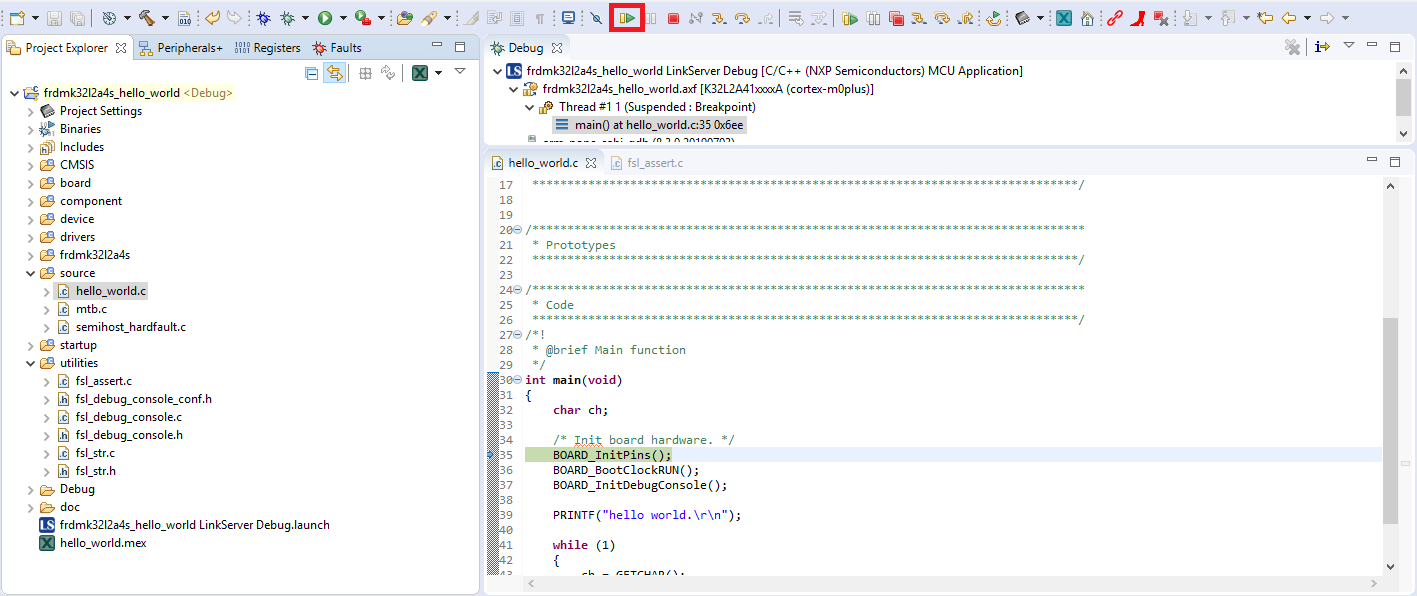Click the blue Debug bug icon
Screen dimensions: 1417x596
[x=263, y=18]
